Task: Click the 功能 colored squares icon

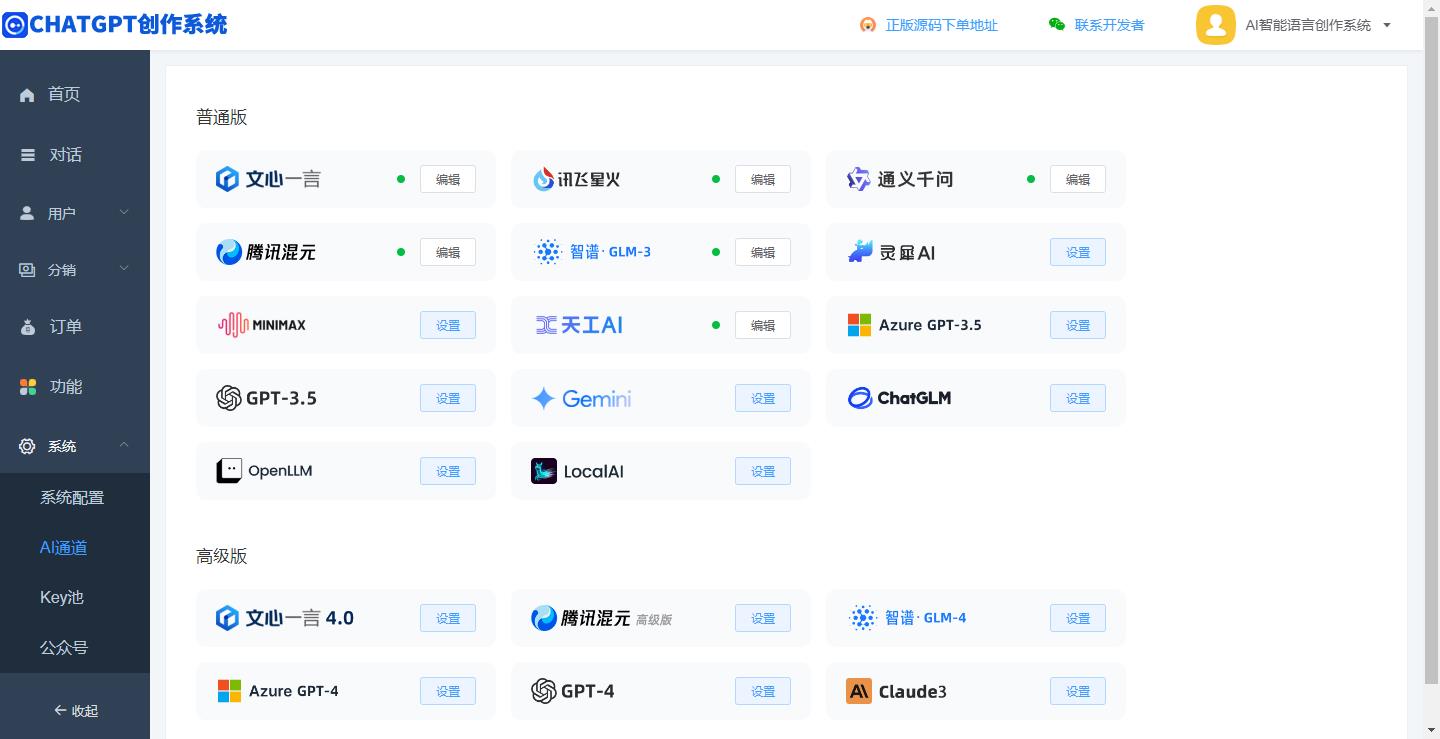Action: coord(28,387)
